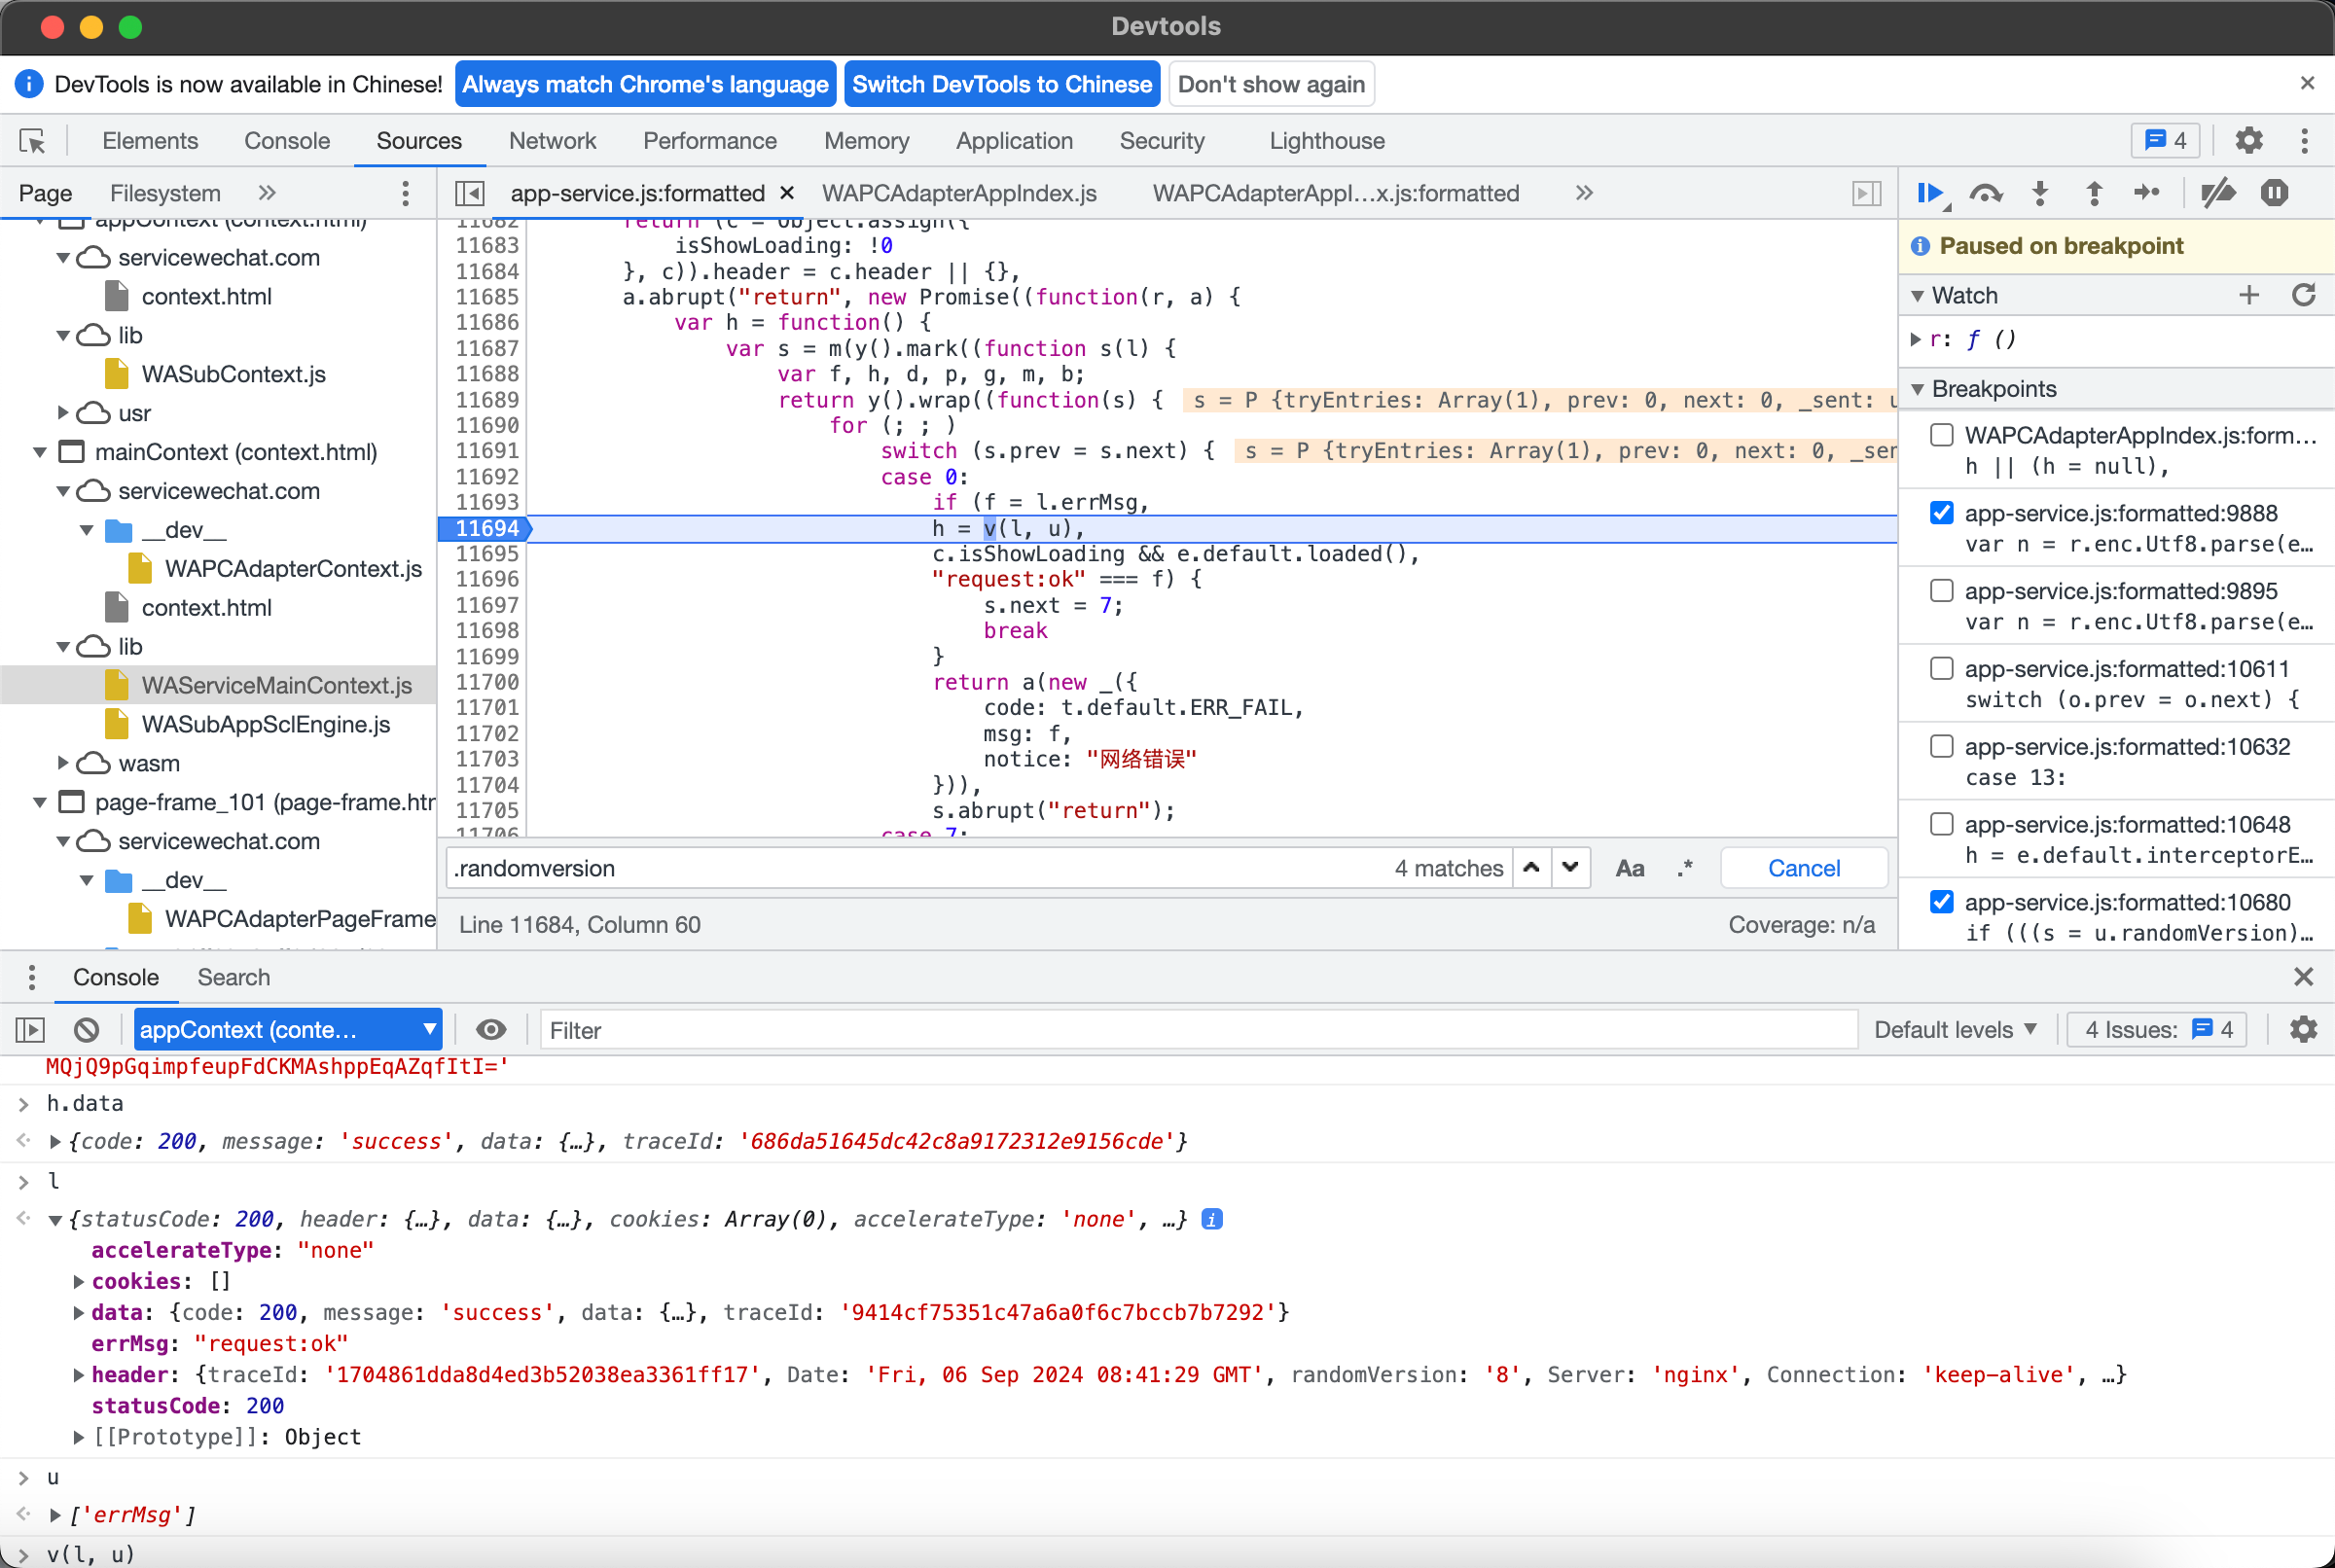
Task: Open the navigator pane three-dot menu
Action: [405, 193]
